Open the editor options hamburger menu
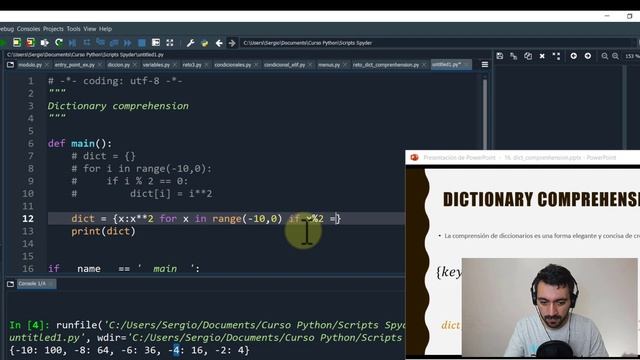Screen dimensions: 640x360 (x=484, y=64)
